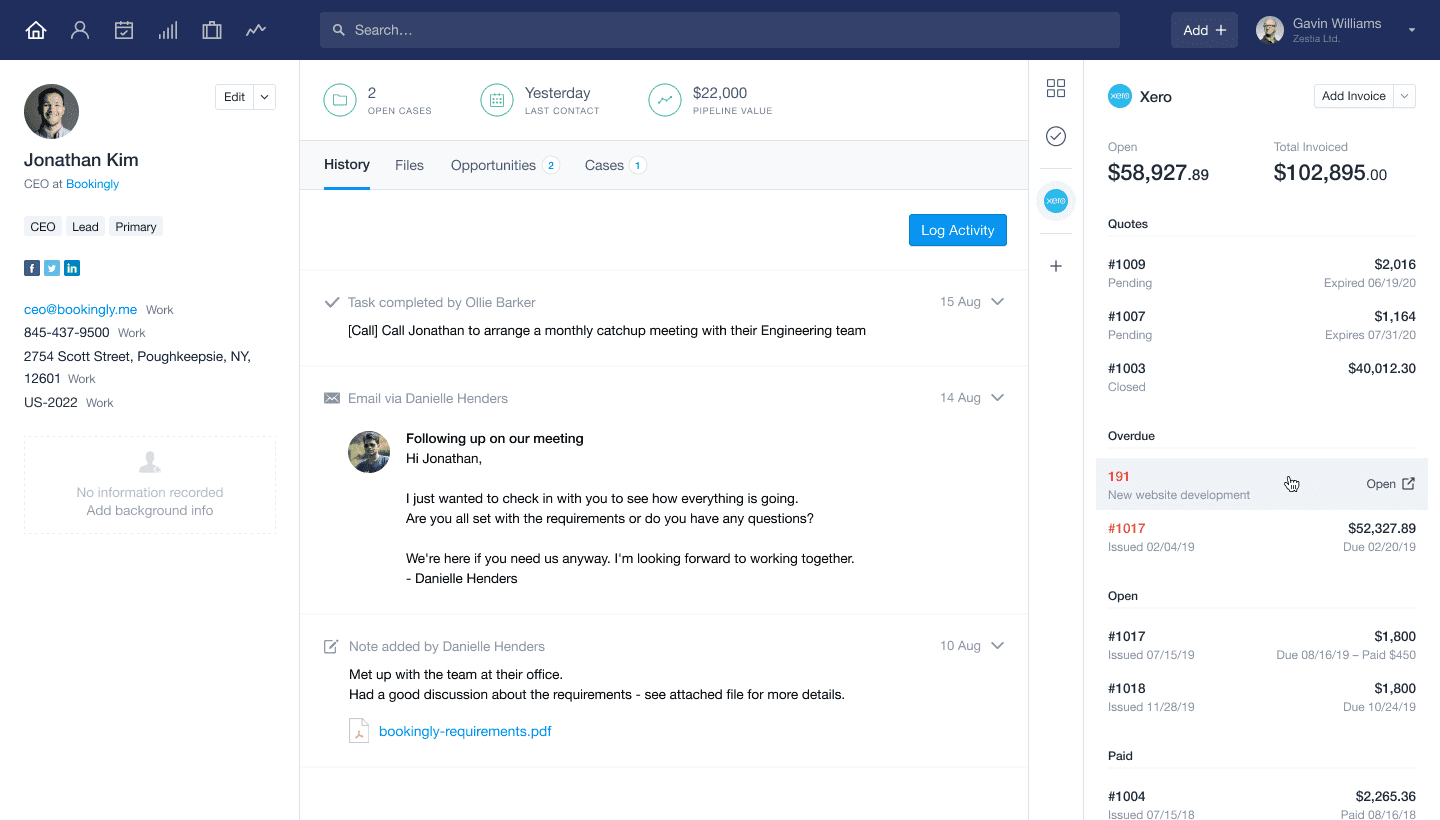Open the Home dashboard icon

click(35, 30)
